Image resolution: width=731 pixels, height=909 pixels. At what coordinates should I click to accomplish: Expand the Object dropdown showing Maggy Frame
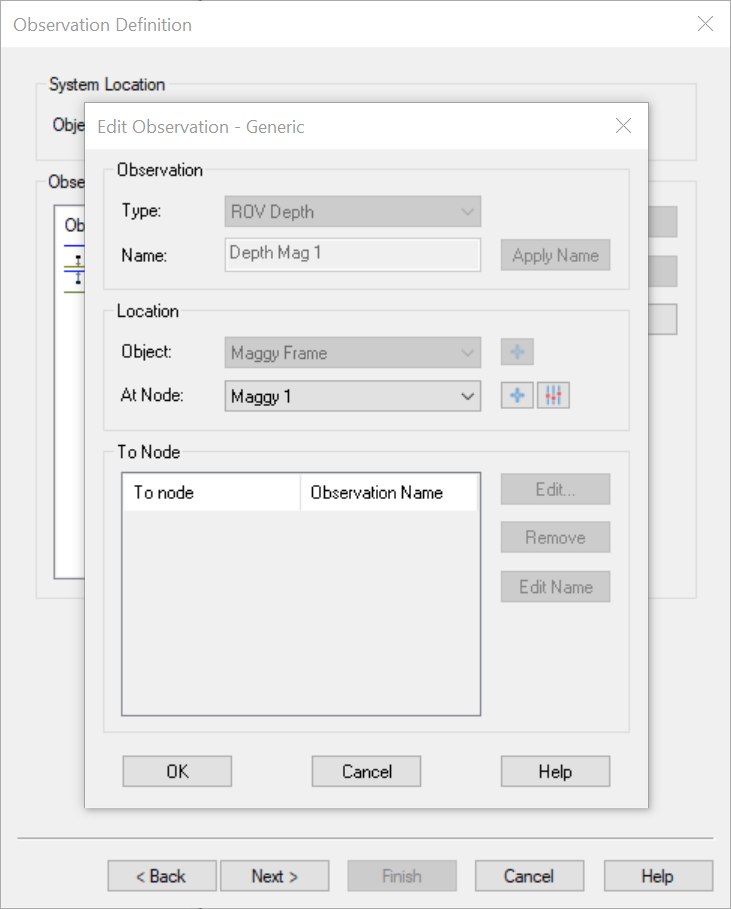click(352, 353)
